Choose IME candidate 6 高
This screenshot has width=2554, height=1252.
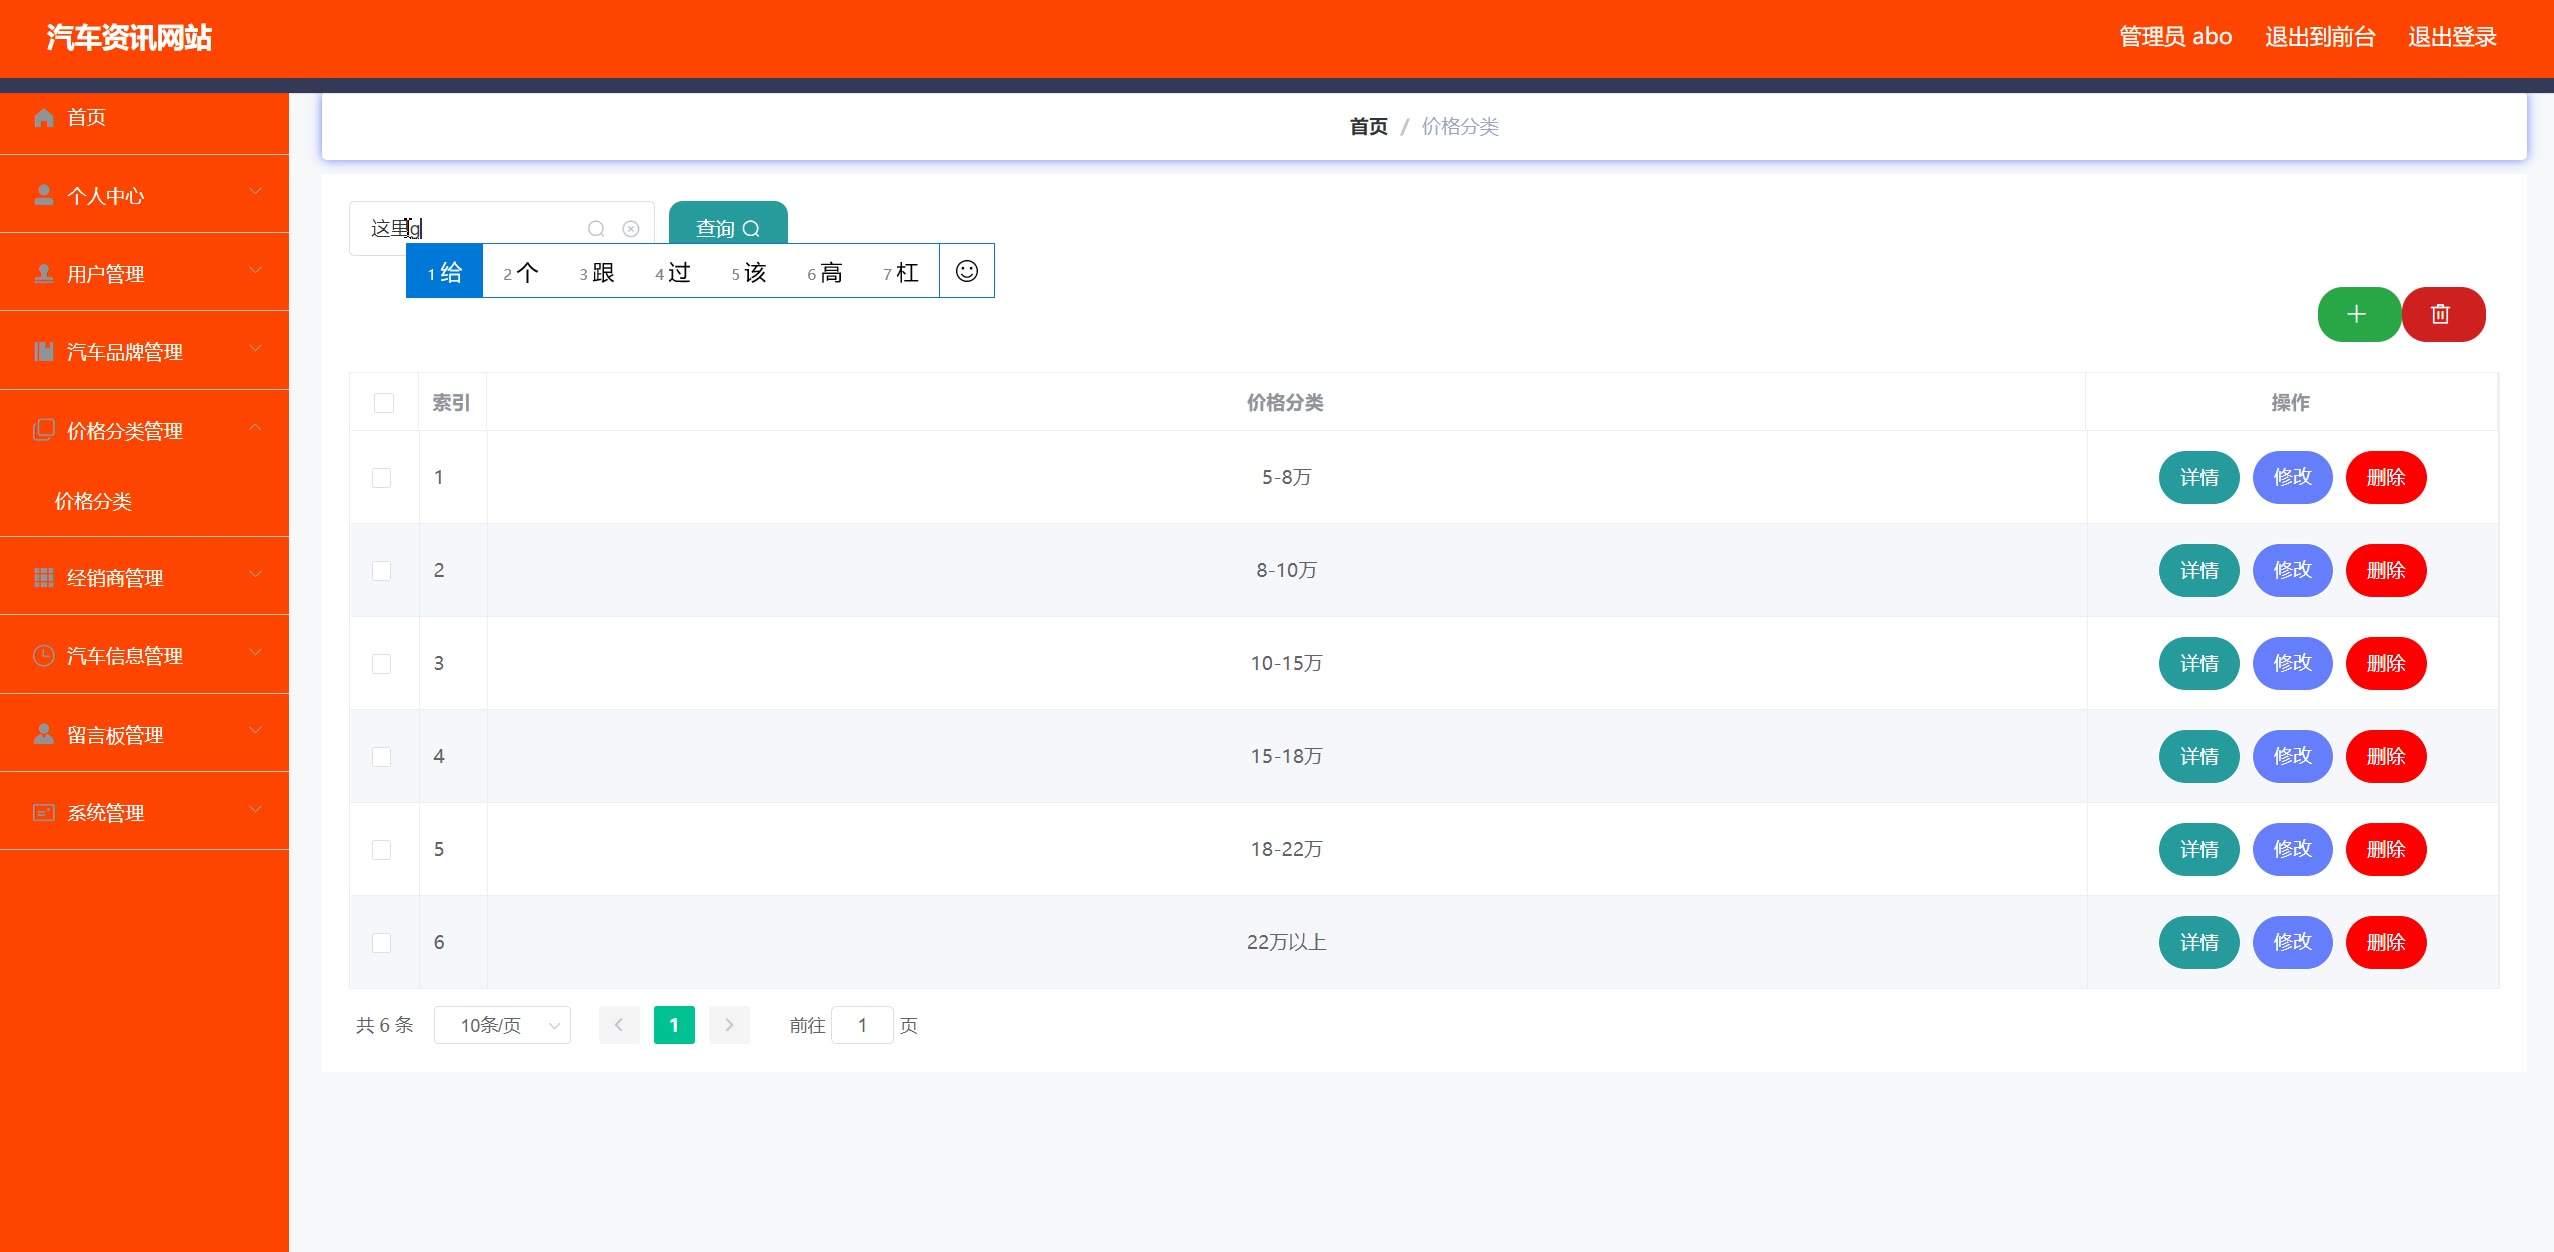(x=824, y=271)
